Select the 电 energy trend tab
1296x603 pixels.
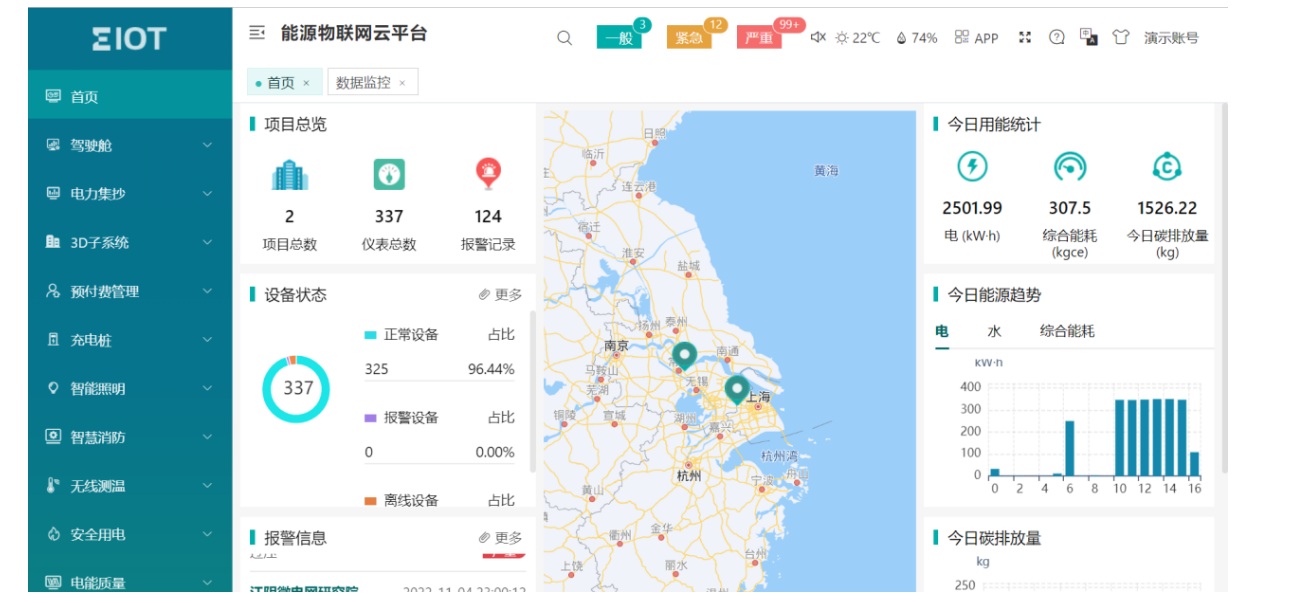942,331
